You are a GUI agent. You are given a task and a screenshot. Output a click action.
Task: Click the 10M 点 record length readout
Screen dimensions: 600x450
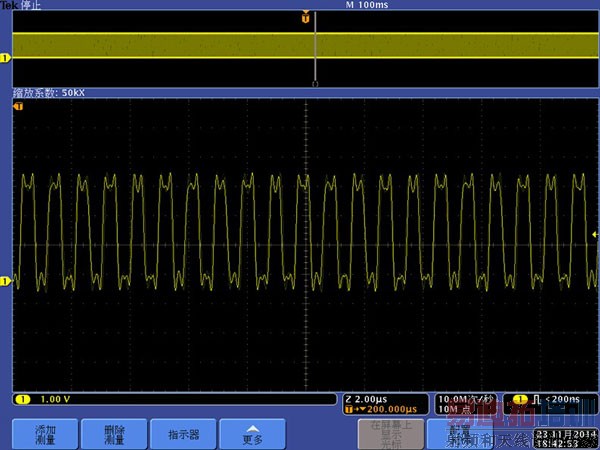[455, 409]
